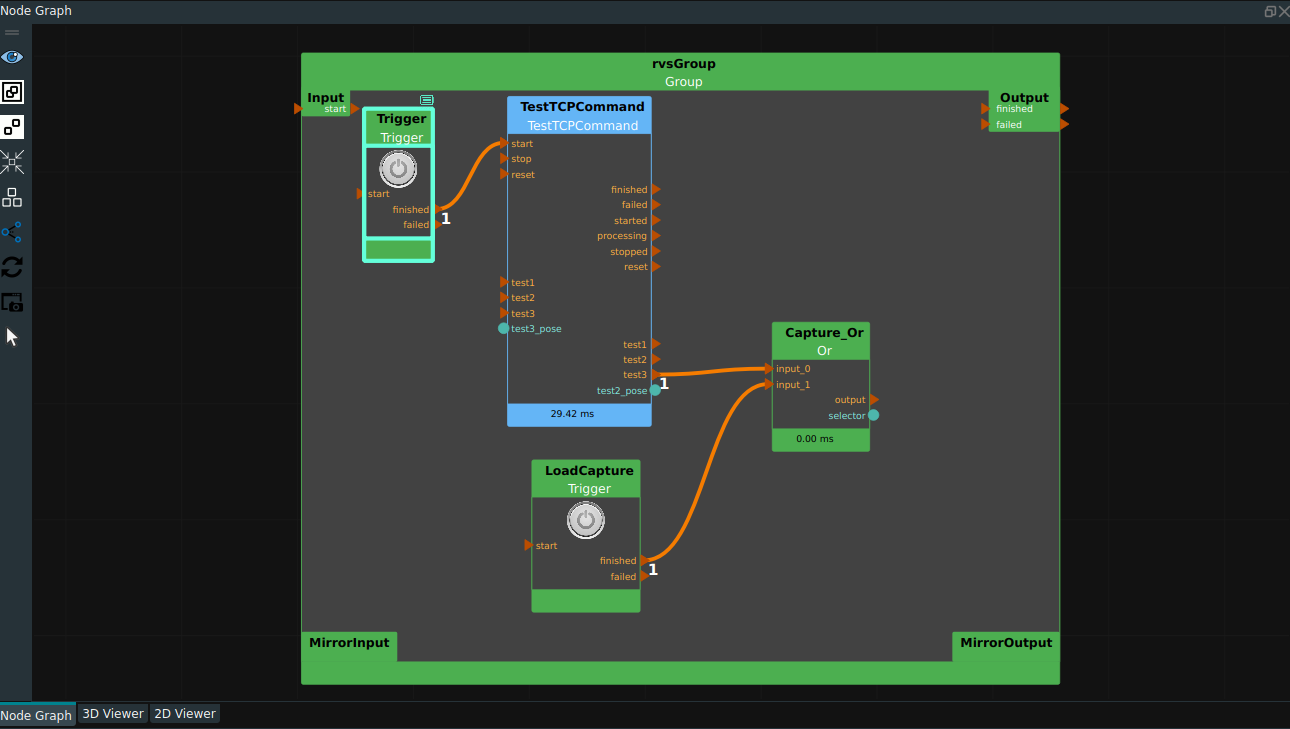Click the test2 input port
Image resolution: width=1290 pixels, height=729 pixels.
click(x=505, y=297)
